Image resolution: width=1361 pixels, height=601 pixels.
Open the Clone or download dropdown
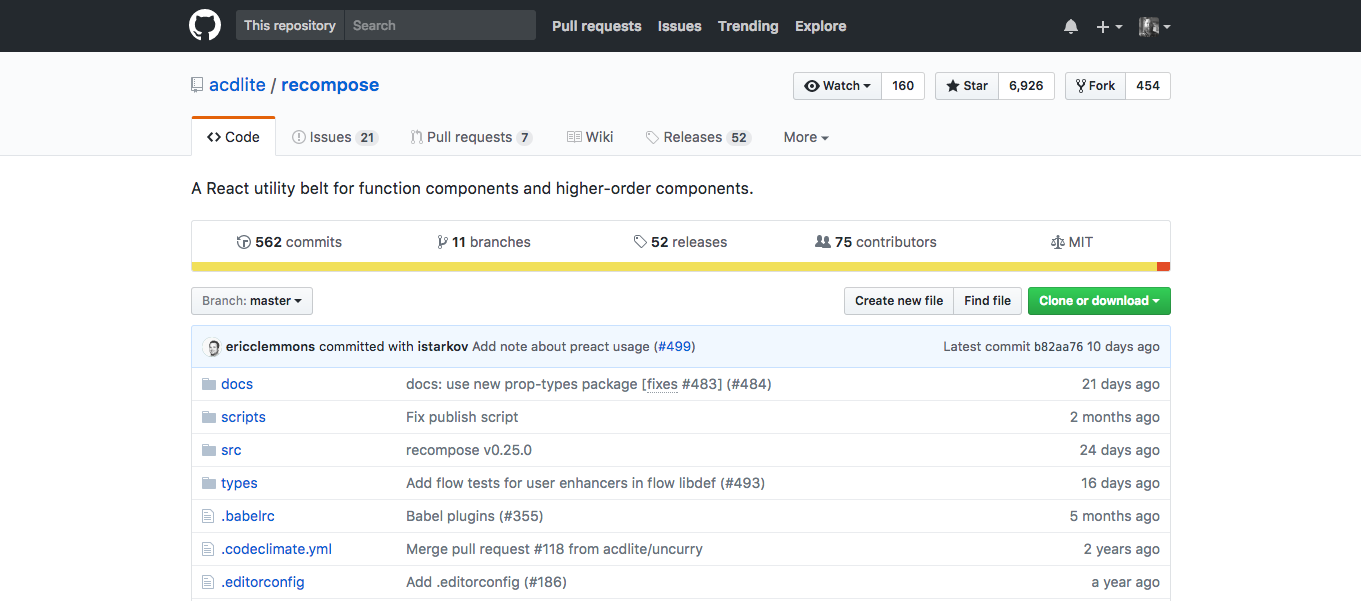coord(1099,301)
